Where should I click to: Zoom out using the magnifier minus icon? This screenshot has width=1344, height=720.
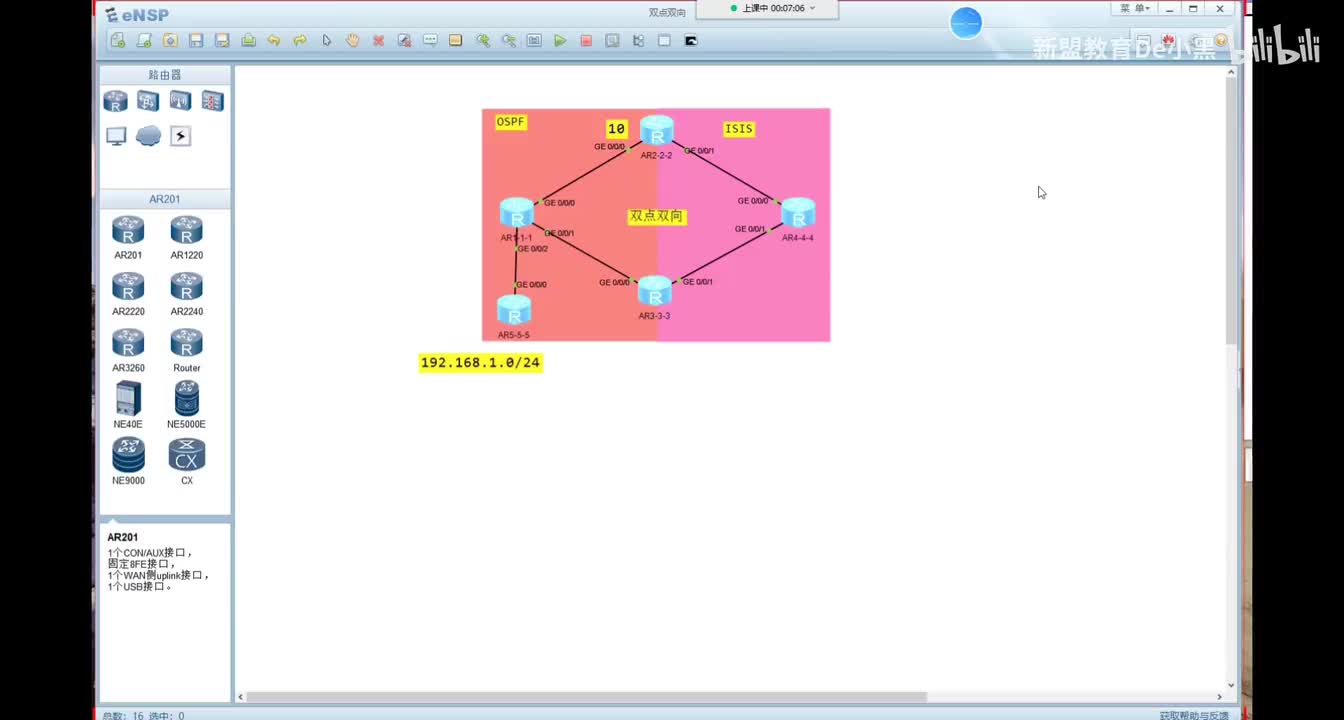(x=508, y=41)
